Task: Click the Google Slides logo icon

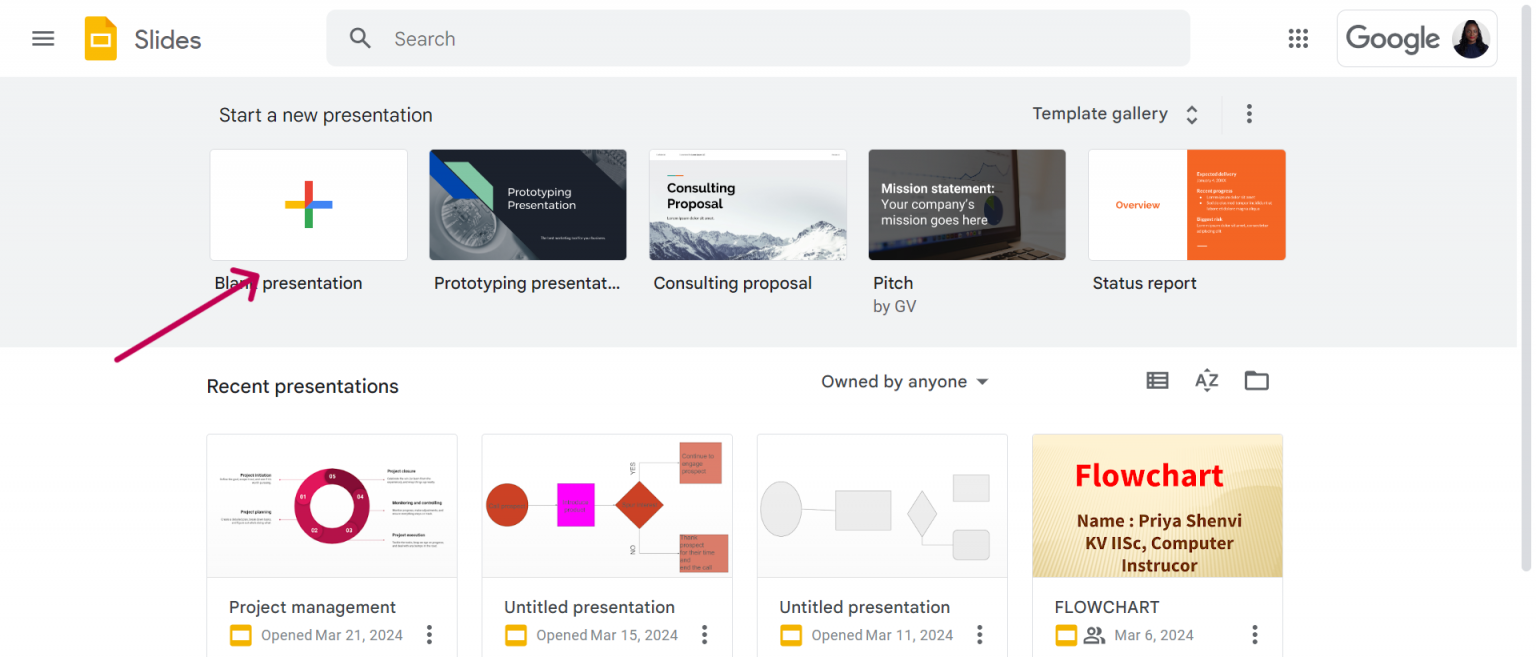Action: tap(100, 38)
